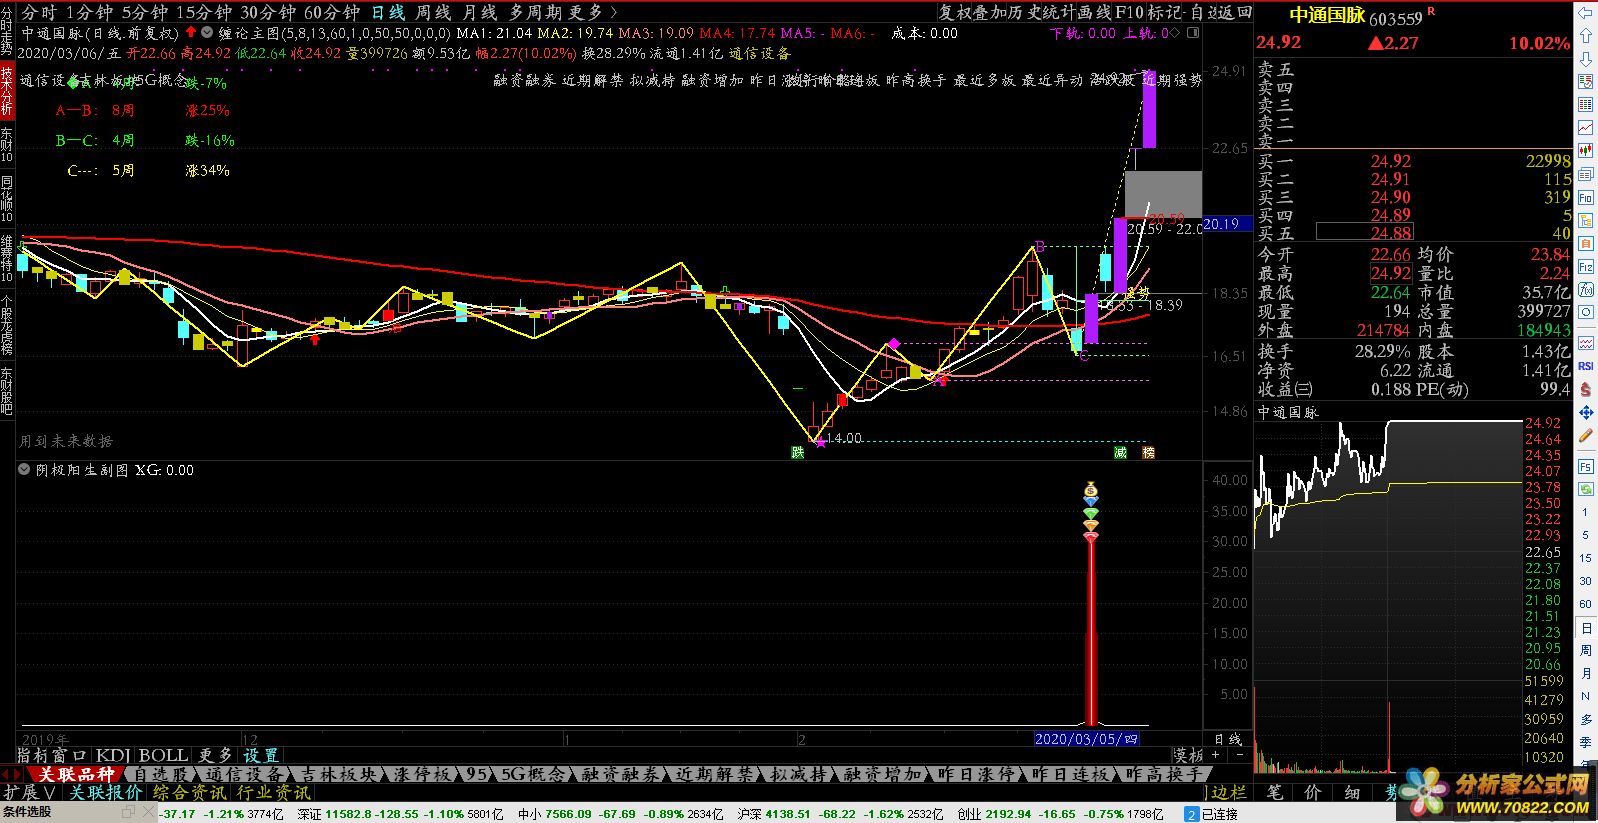Open the orange tree structure icon

1585,221
